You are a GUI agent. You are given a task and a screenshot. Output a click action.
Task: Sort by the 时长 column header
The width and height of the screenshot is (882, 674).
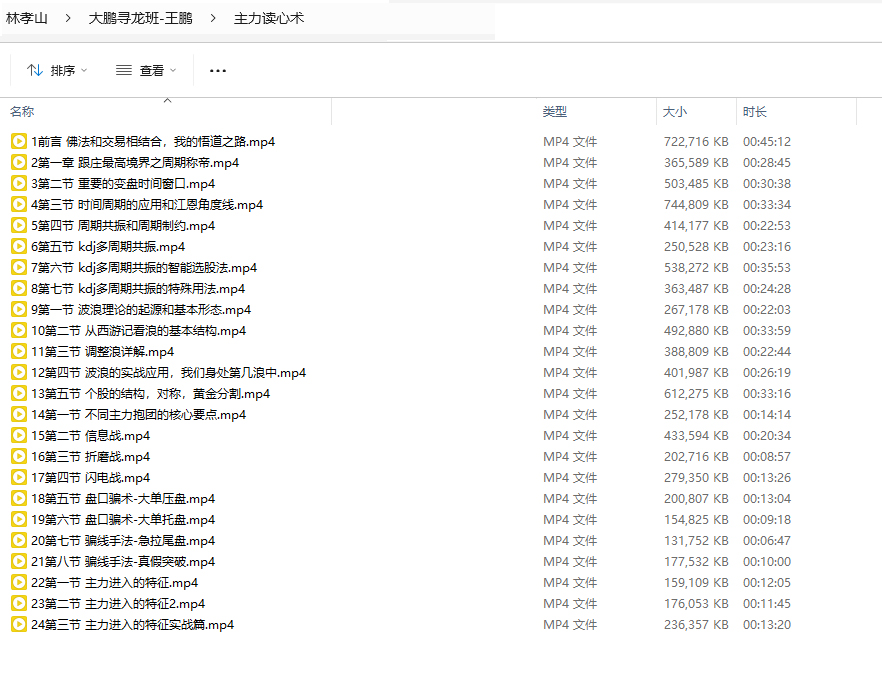pyautogui.click(x=755, y=112)
